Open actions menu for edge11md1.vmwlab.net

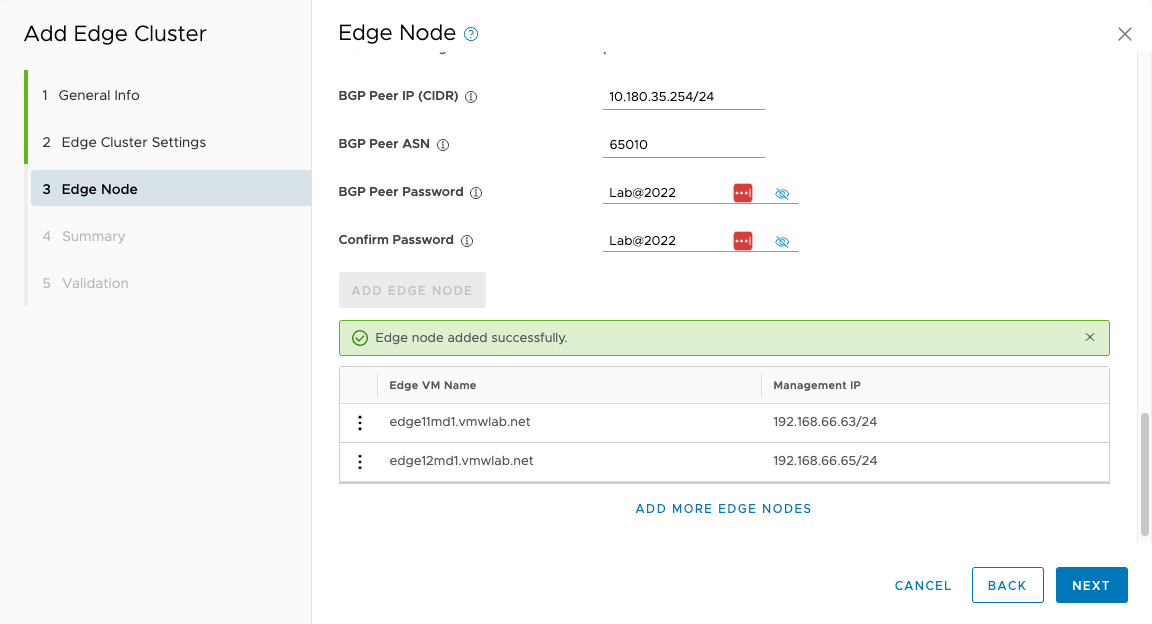coord(359,423)
